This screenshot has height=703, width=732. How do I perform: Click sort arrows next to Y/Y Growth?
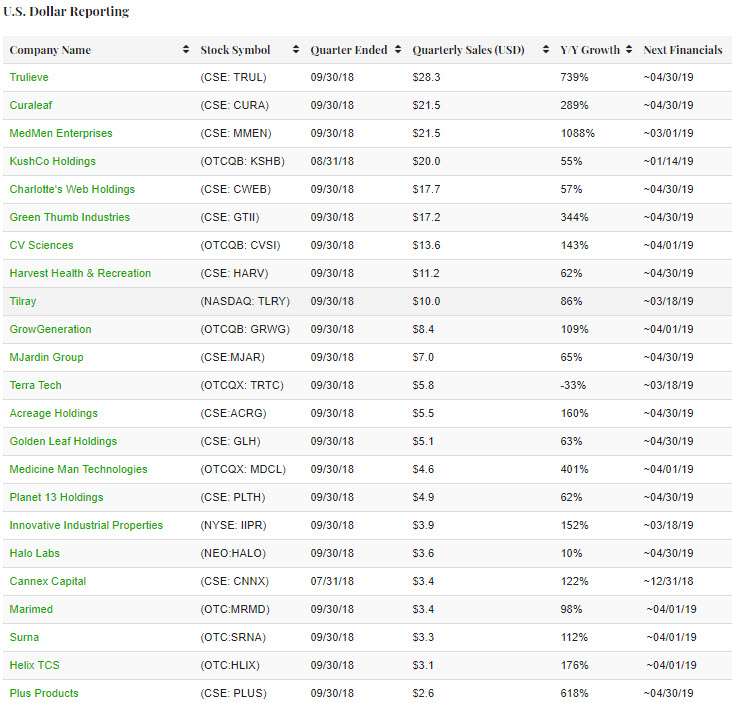[629, 50]
